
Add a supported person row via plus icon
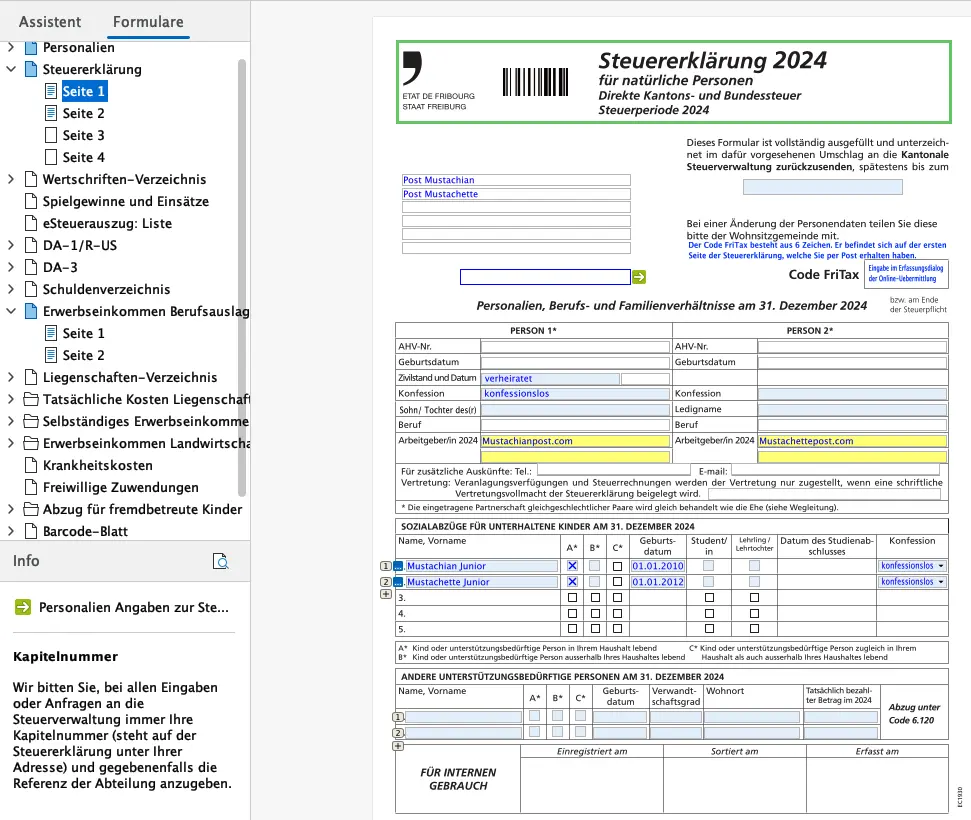click(x=398, y=745)
